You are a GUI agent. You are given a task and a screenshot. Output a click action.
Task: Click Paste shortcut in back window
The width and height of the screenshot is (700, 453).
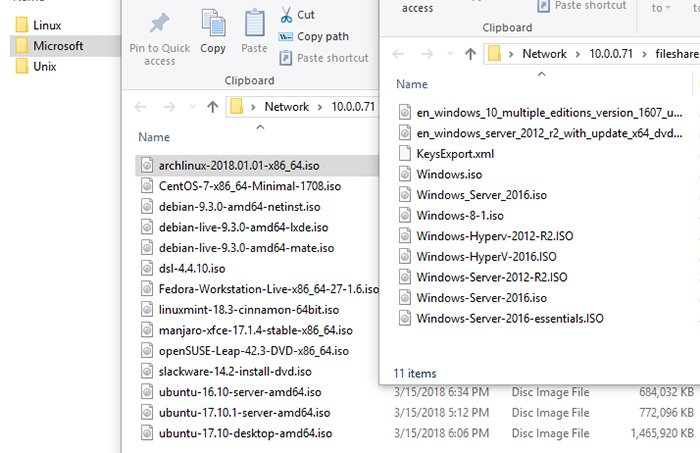324,58
